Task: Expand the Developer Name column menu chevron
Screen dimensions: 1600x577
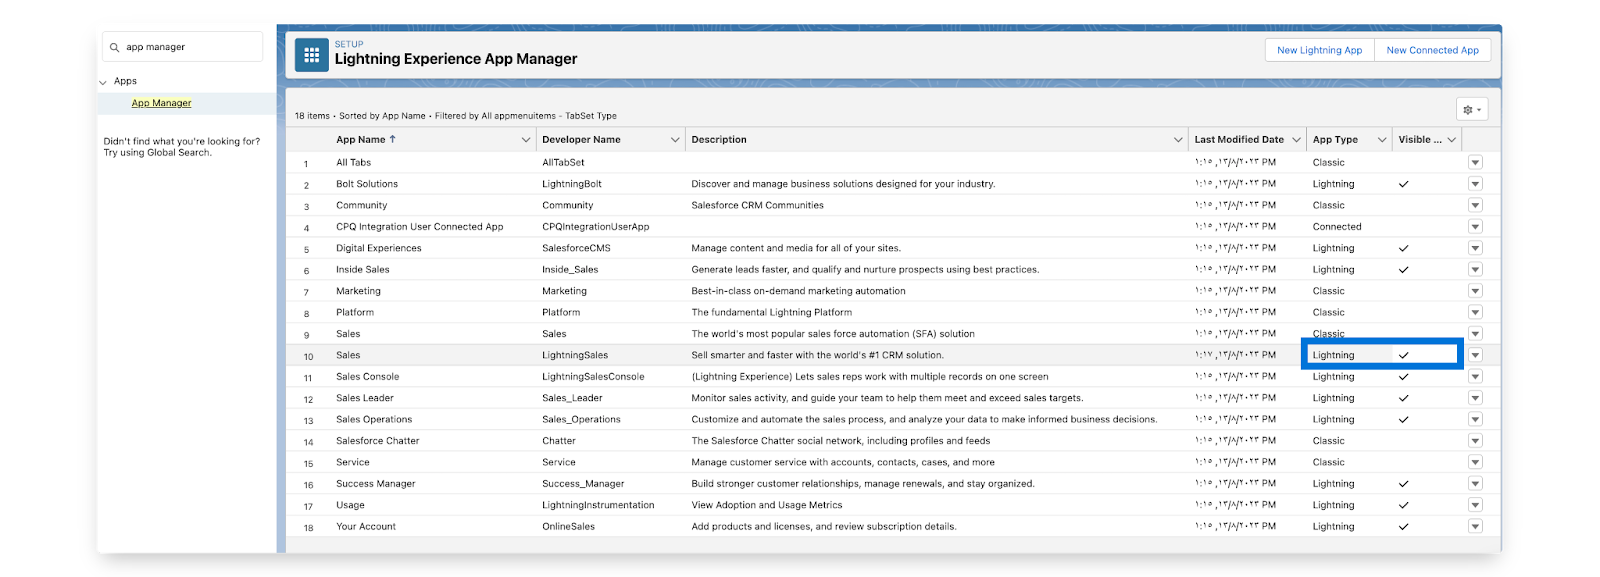Action: 675,140
